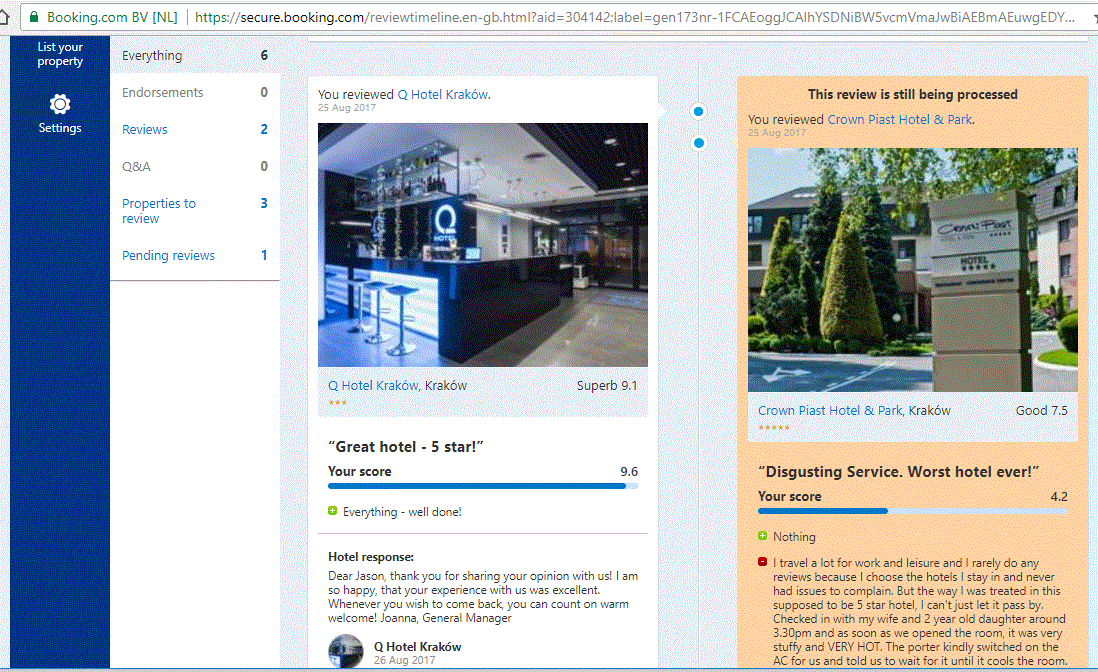Click the lower timeline dot marker

point(699,143)
